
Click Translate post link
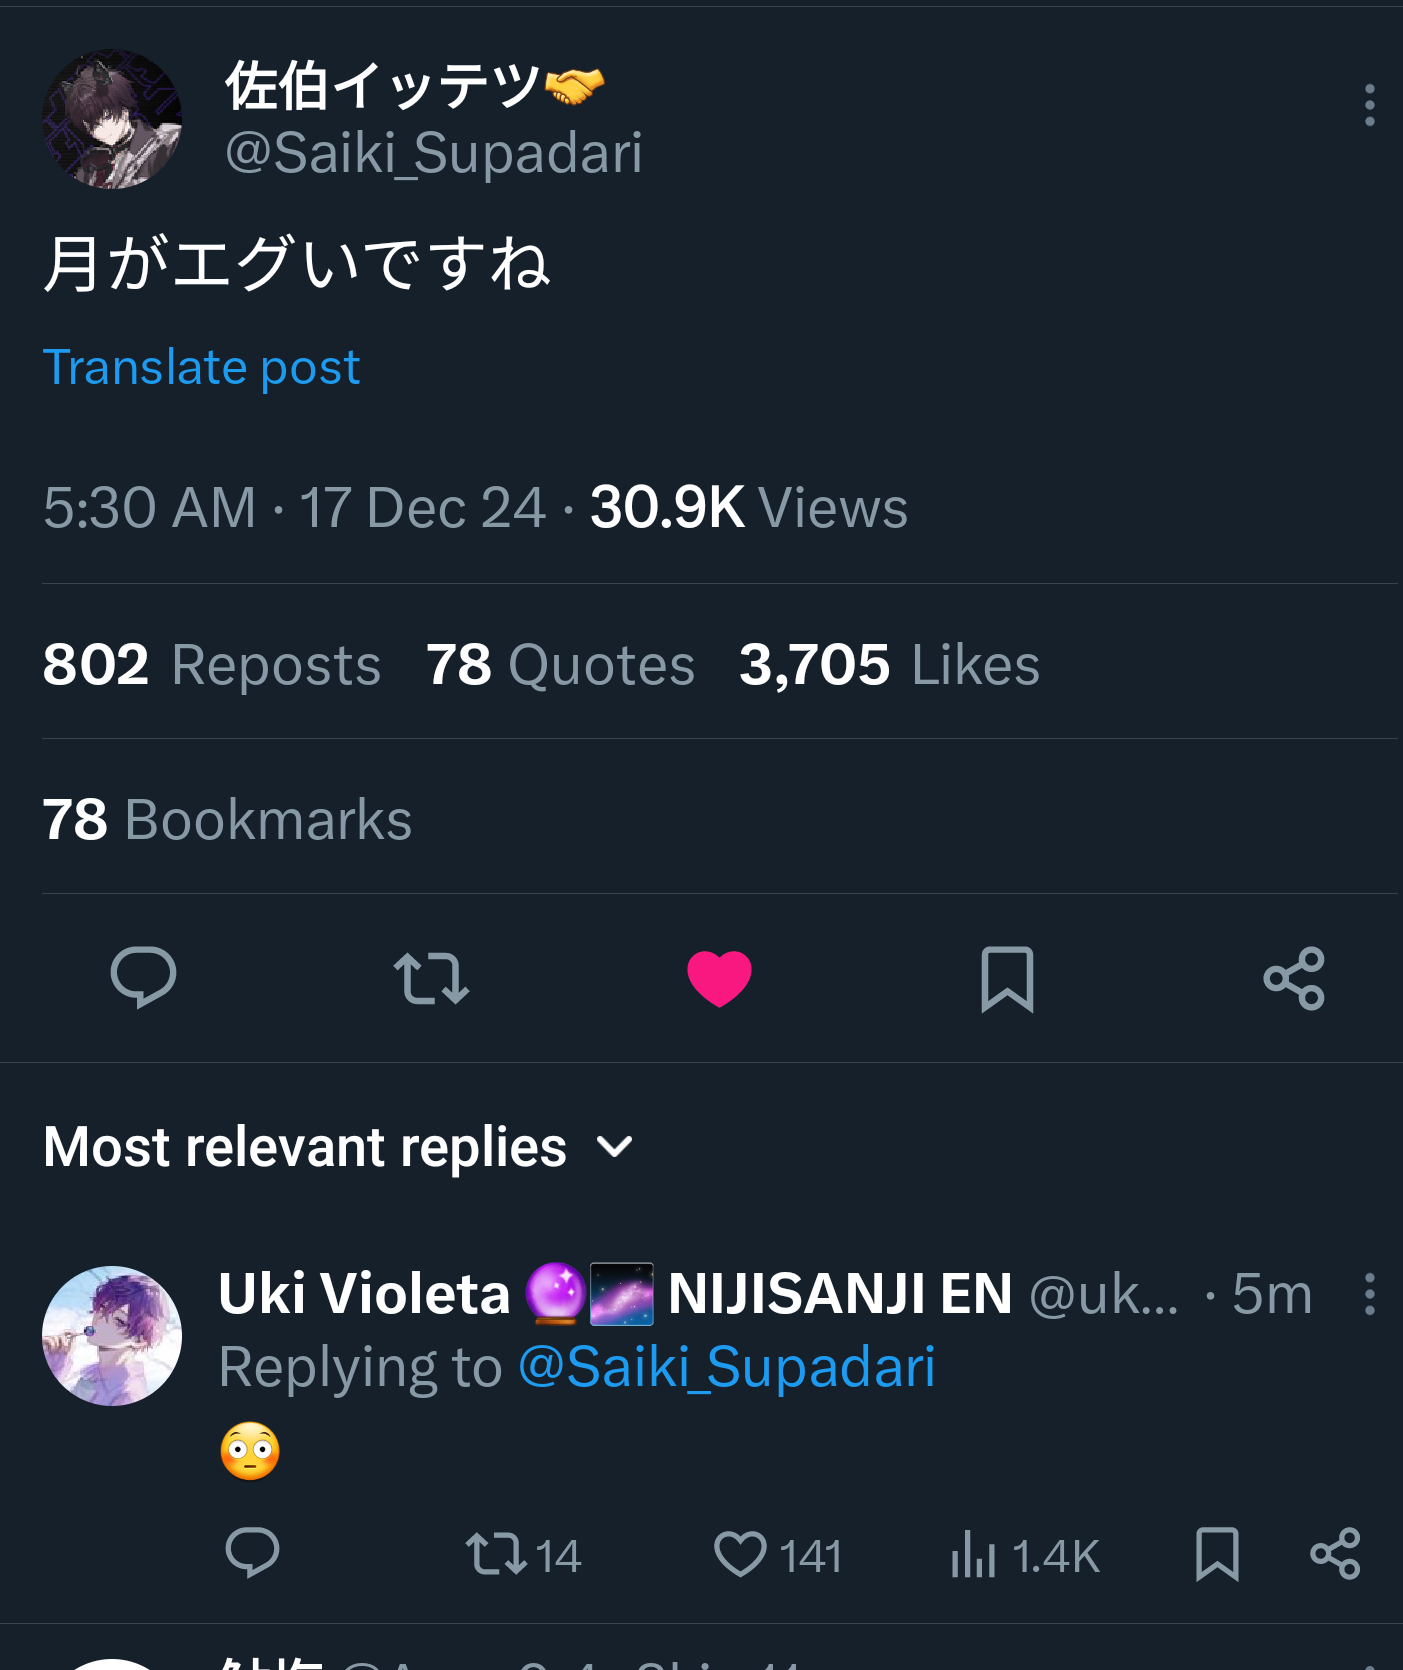pyautogui.click(x=201, y=367)
